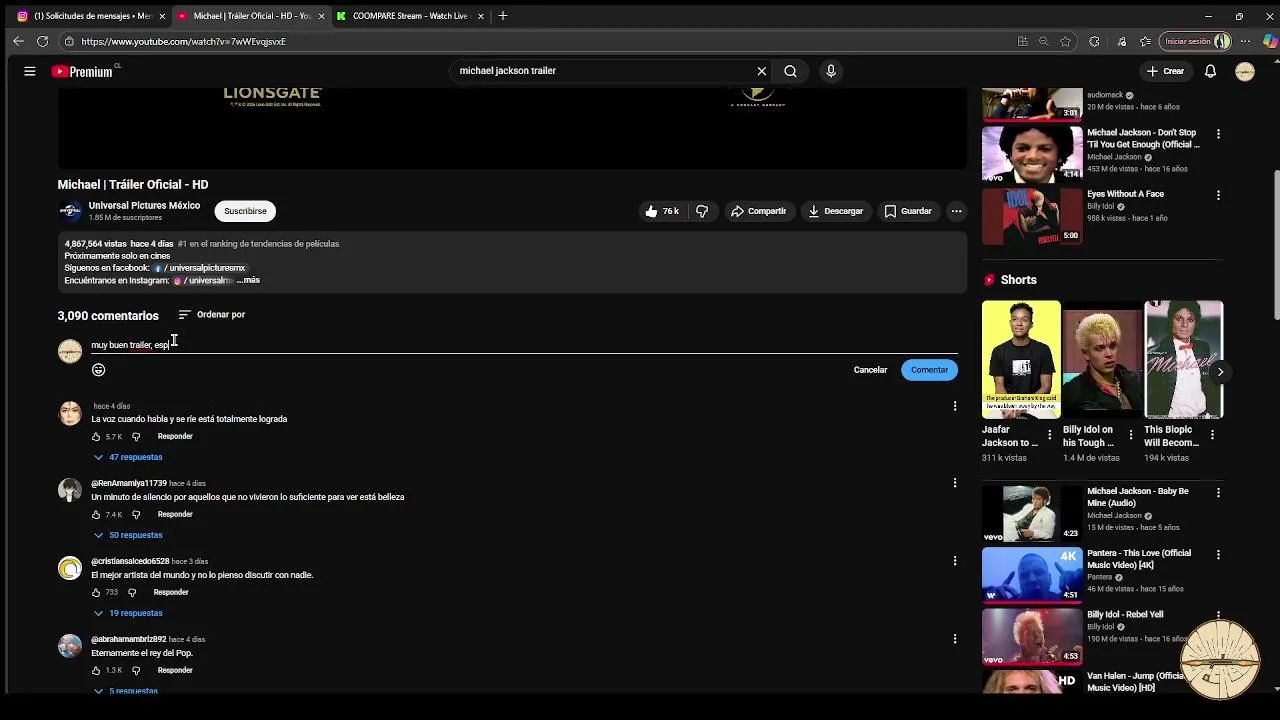Open Universal Pictures México channel name

[x=144, y=205]
